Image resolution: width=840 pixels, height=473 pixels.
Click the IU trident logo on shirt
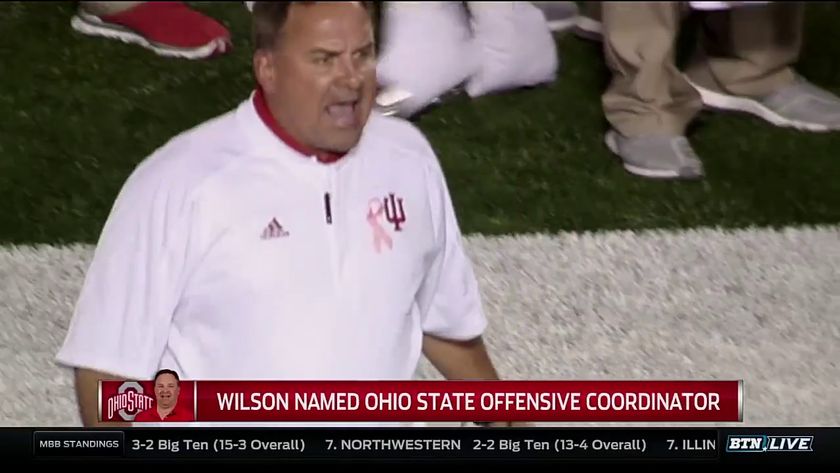click(x=395, y=212)
